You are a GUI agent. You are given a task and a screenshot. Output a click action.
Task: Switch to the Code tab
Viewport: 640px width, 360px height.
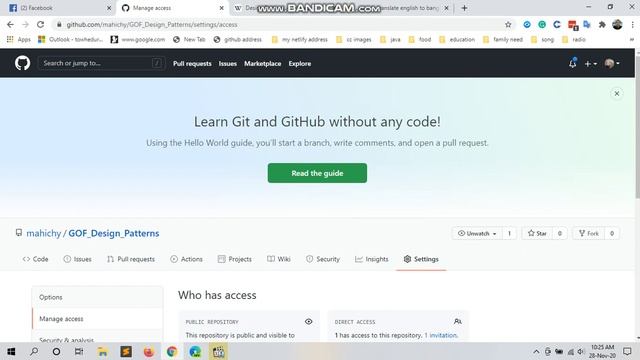click(x=36, y=259)
